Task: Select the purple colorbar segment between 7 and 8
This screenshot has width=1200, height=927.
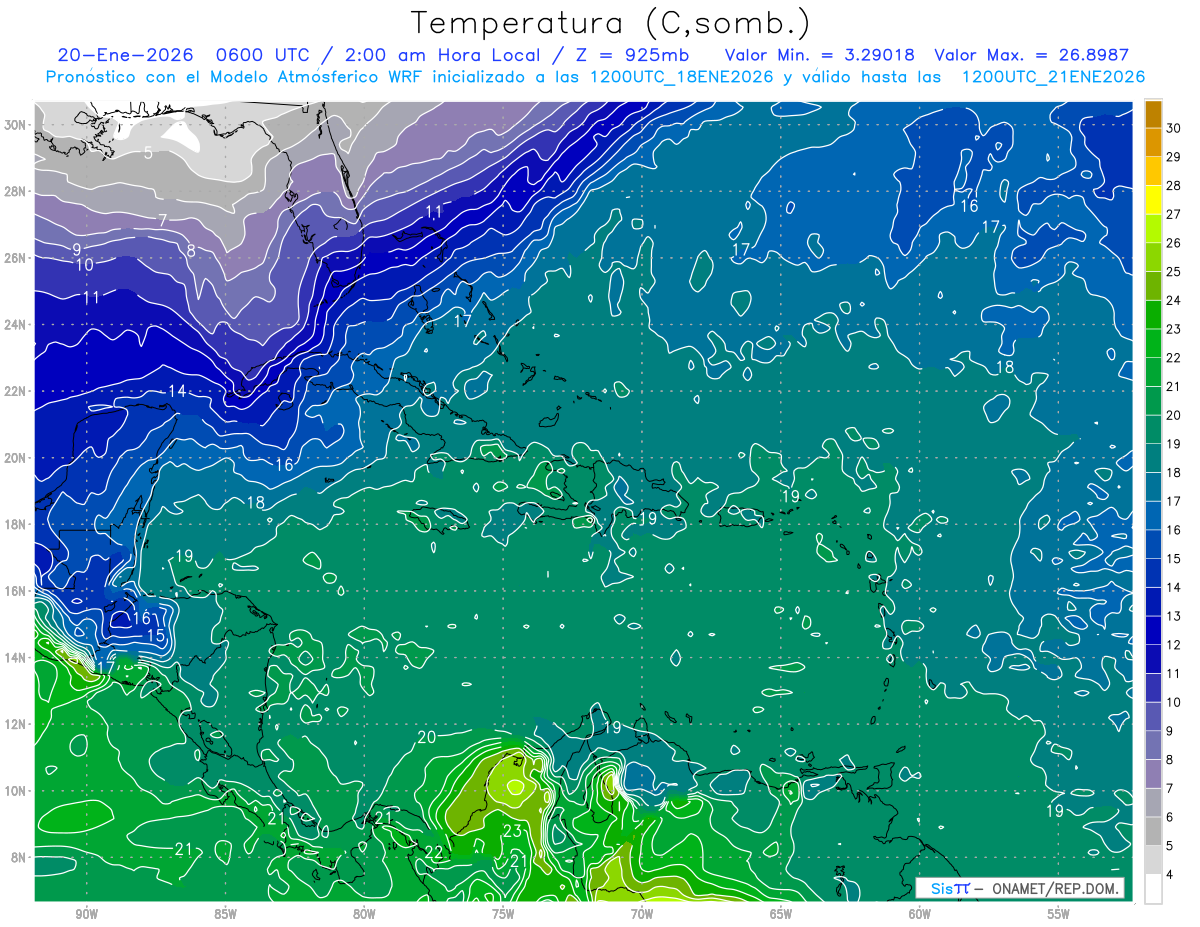Action: pos(1154,774)
